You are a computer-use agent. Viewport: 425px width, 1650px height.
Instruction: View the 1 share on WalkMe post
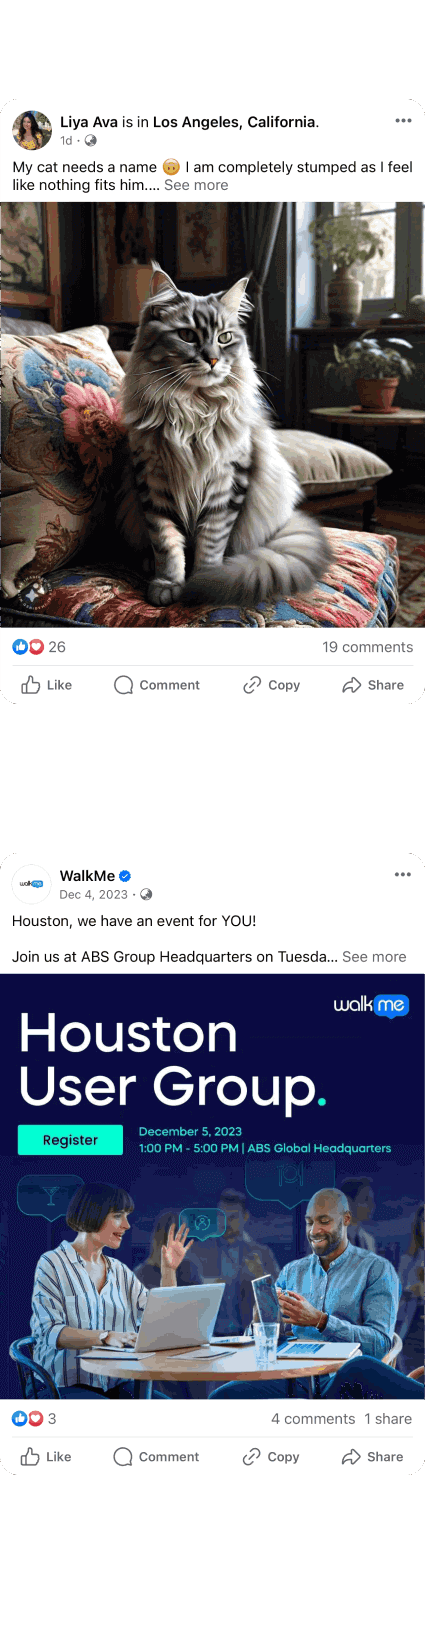click(388, 1419)
